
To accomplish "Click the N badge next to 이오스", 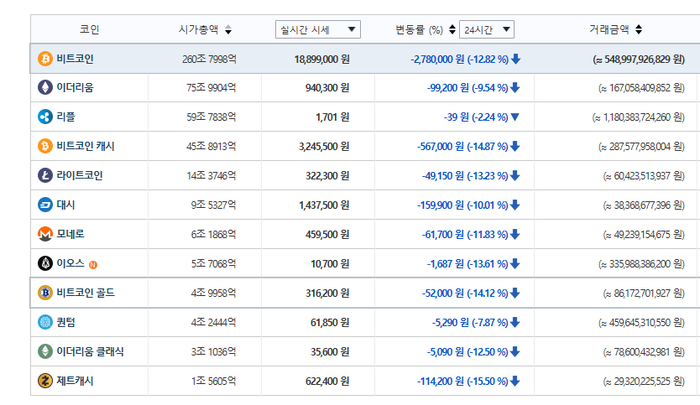I will tap(93, 265).
